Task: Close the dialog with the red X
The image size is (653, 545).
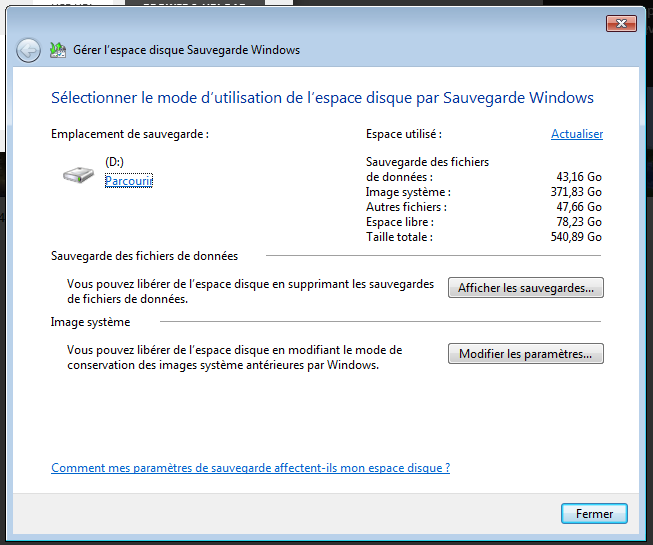Action: pyautogui.click(x=621, y=24)
